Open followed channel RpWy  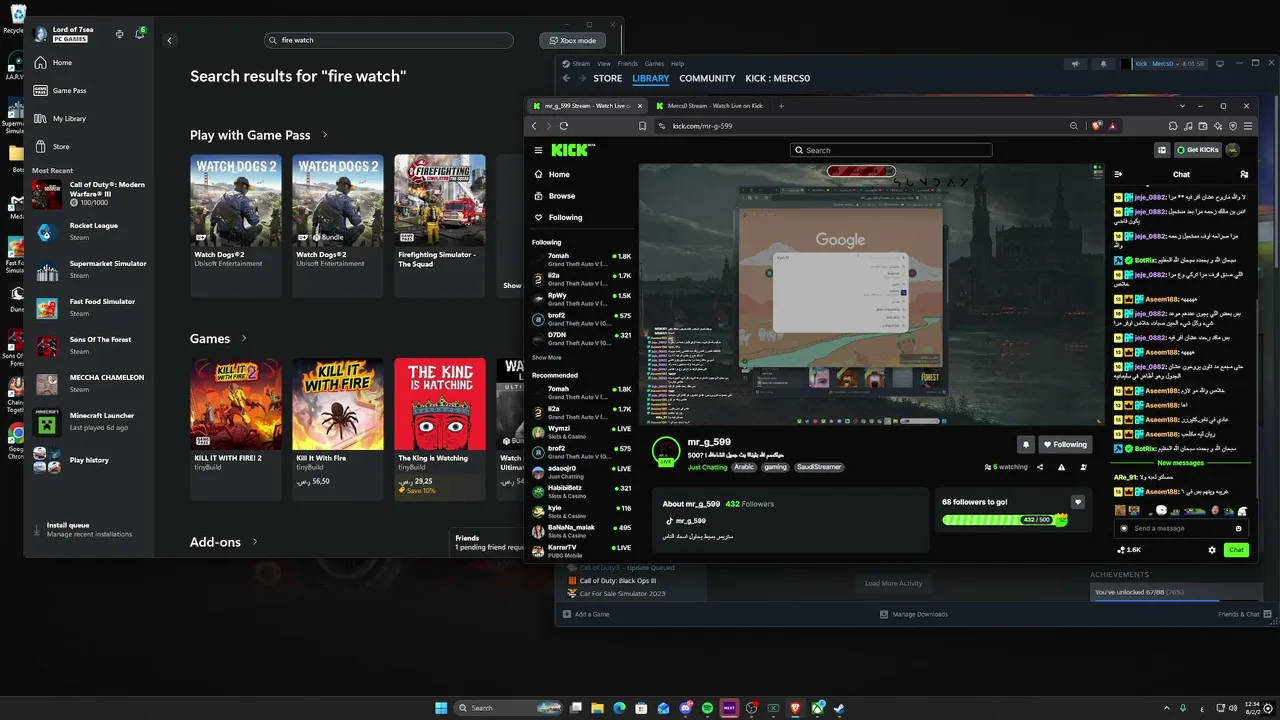pyautogui.click(x=583, y=299)
